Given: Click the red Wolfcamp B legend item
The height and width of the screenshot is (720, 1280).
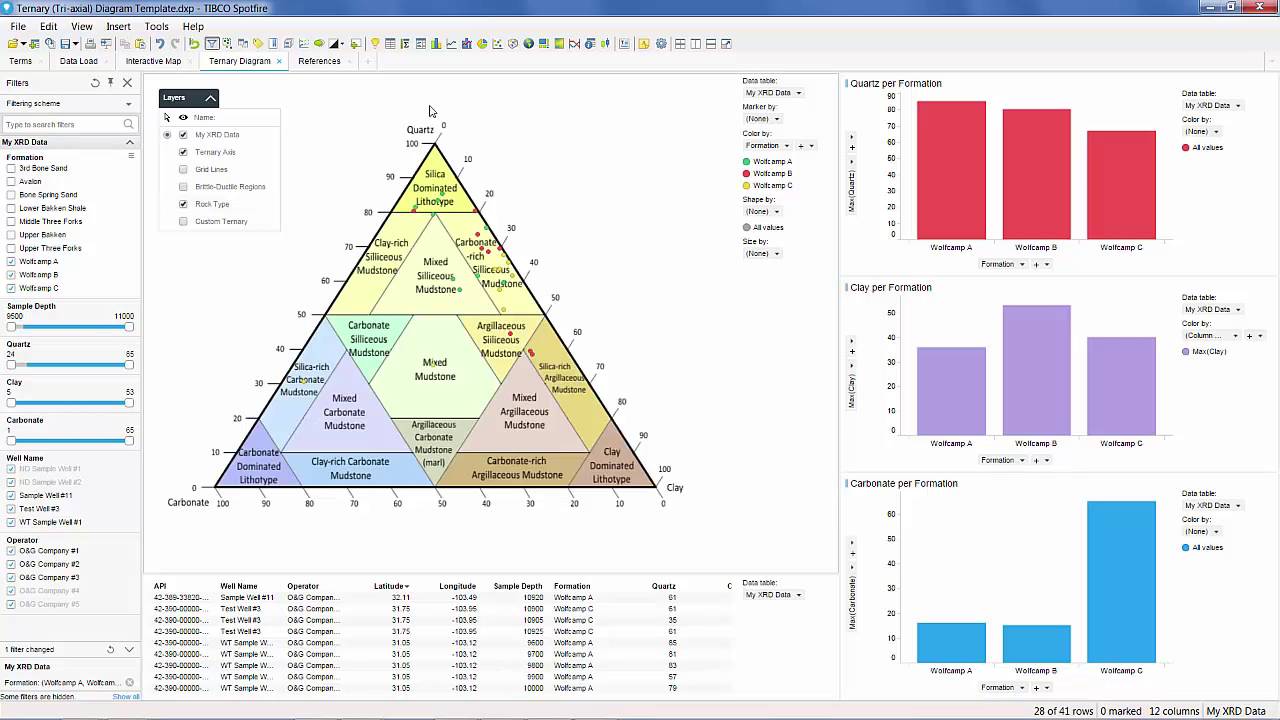Looking at the screenshot, I should tap(767, 173).
